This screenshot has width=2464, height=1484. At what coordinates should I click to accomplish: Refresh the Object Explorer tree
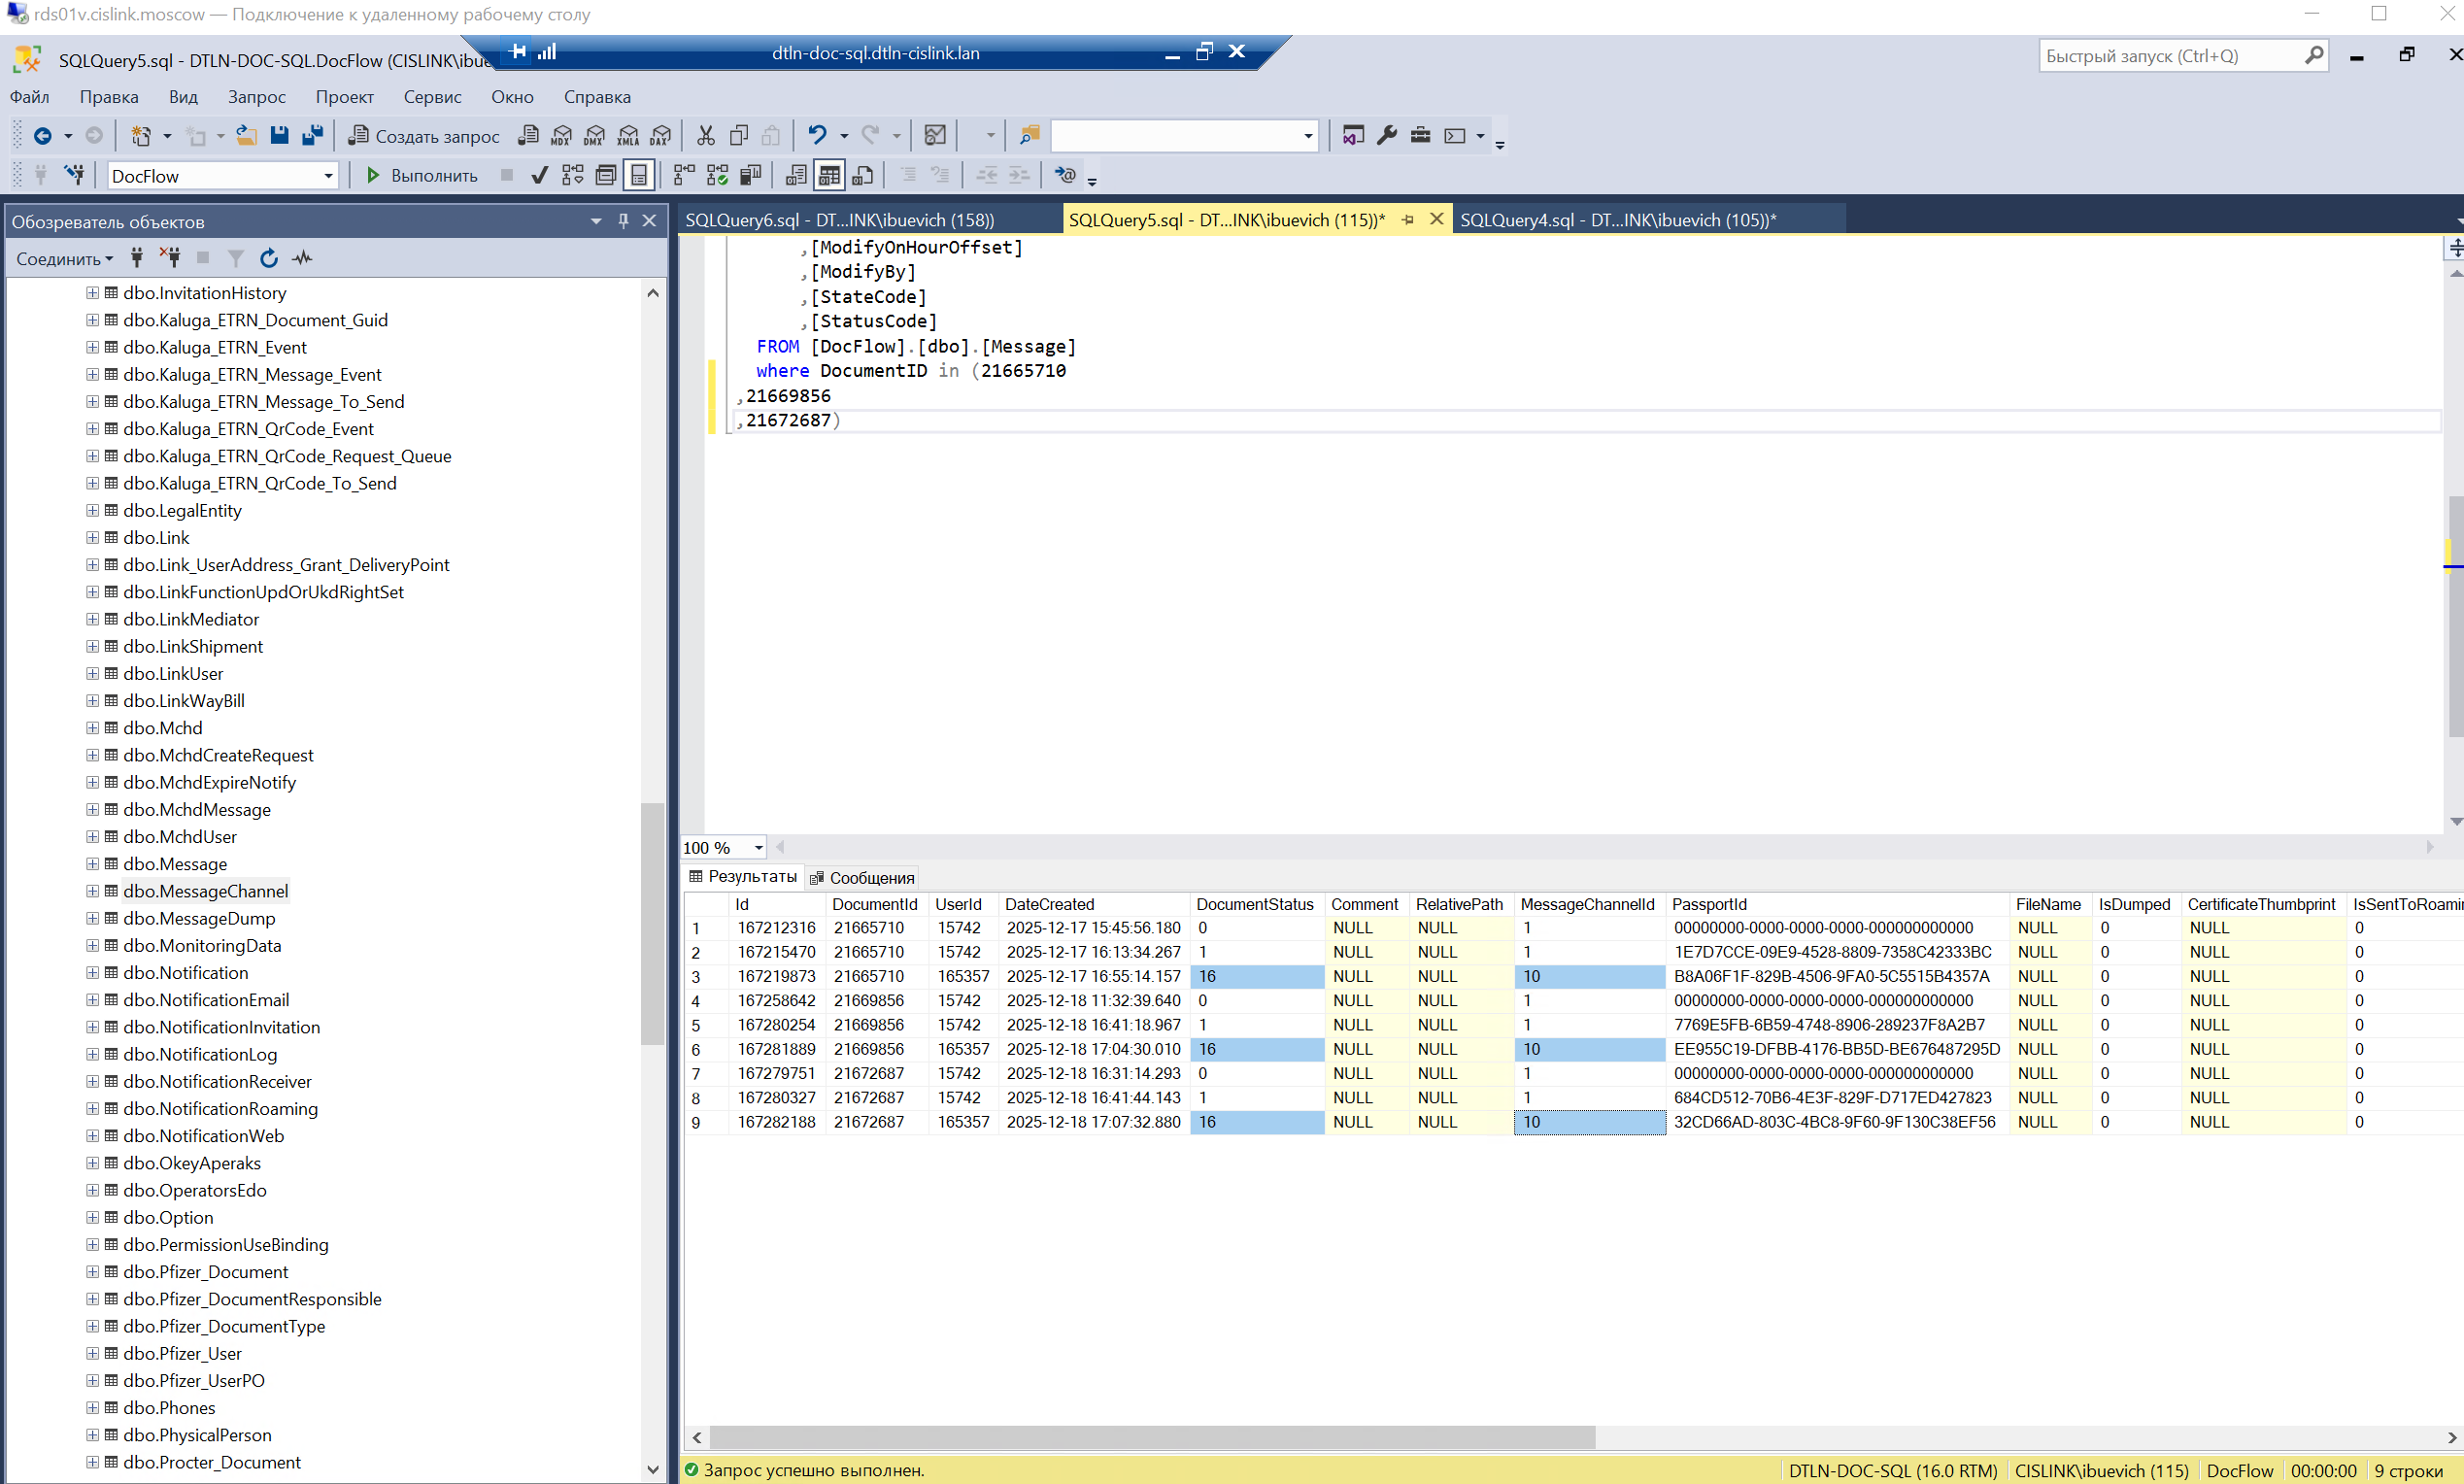tap(268, 259)
